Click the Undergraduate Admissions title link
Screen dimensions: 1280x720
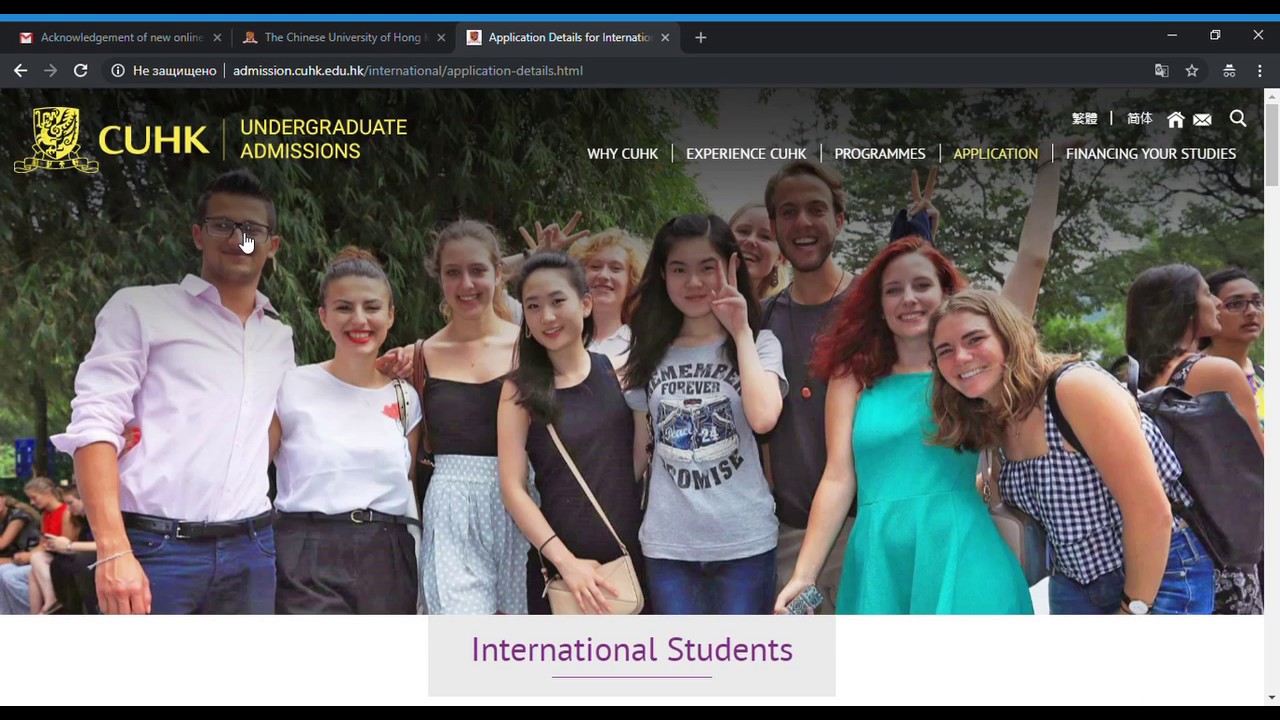(323, 139)
